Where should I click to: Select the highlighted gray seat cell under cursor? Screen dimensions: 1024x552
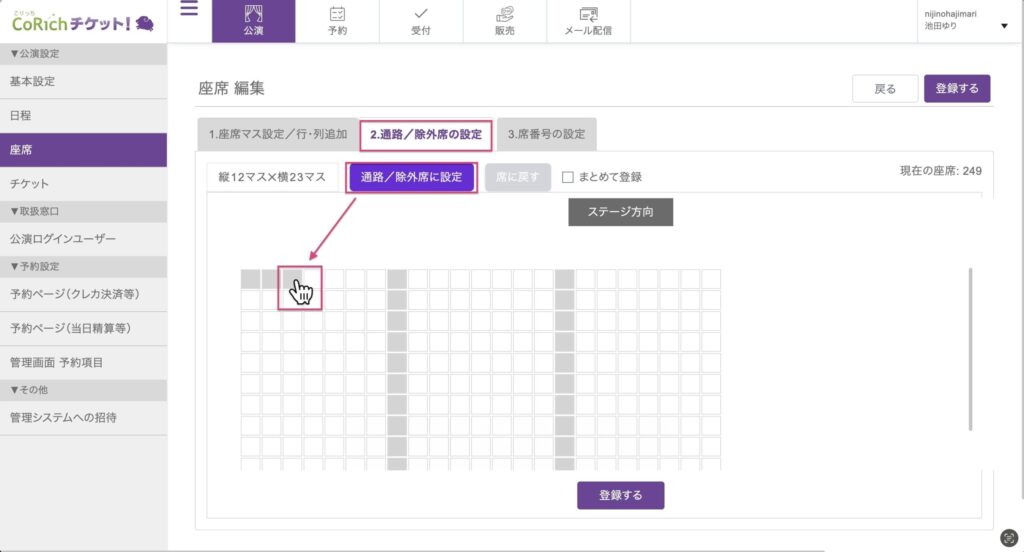(292, 279)
